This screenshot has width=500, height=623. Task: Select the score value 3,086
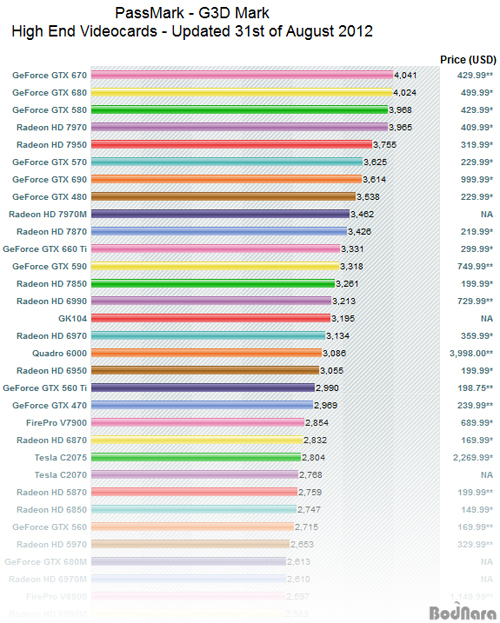(334, 354)
